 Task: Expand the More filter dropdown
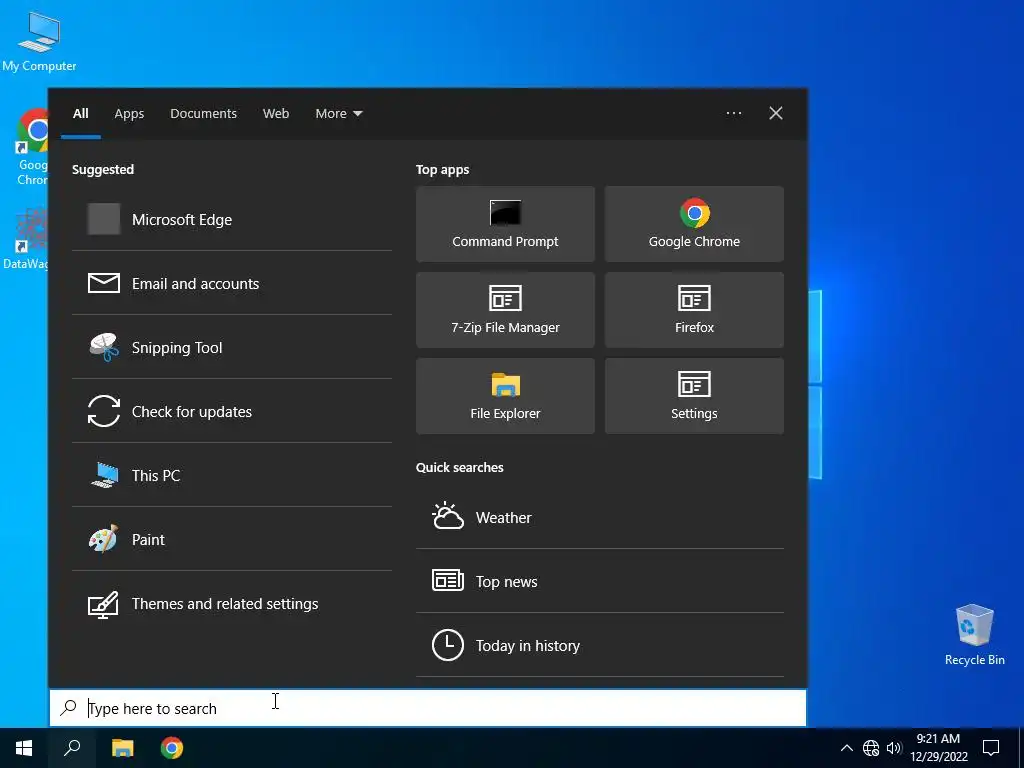(338, 114)
